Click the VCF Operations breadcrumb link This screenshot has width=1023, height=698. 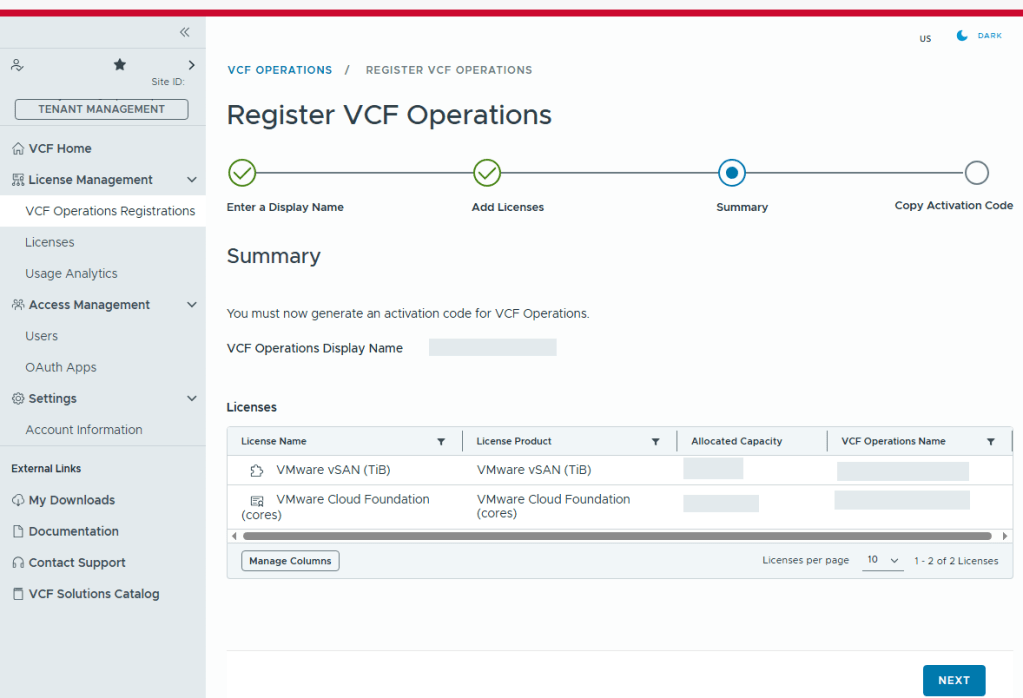point(279,70)
